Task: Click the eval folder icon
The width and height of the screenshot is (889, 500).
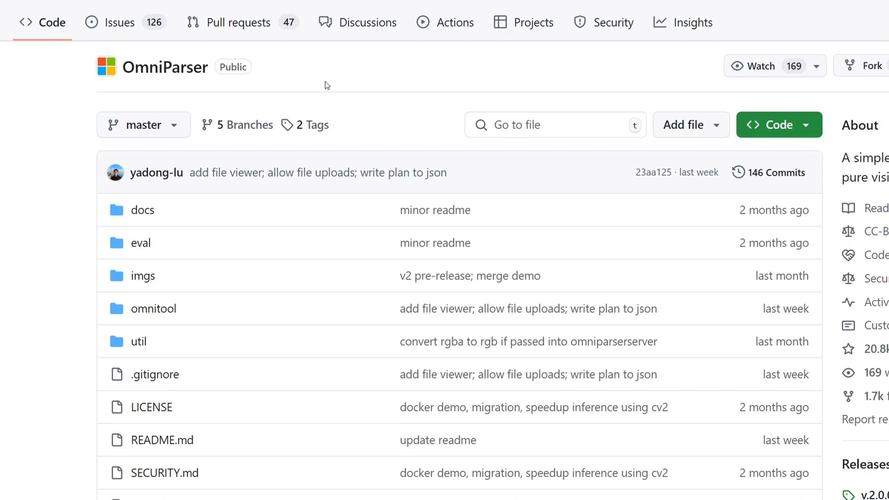Action: 117,243
